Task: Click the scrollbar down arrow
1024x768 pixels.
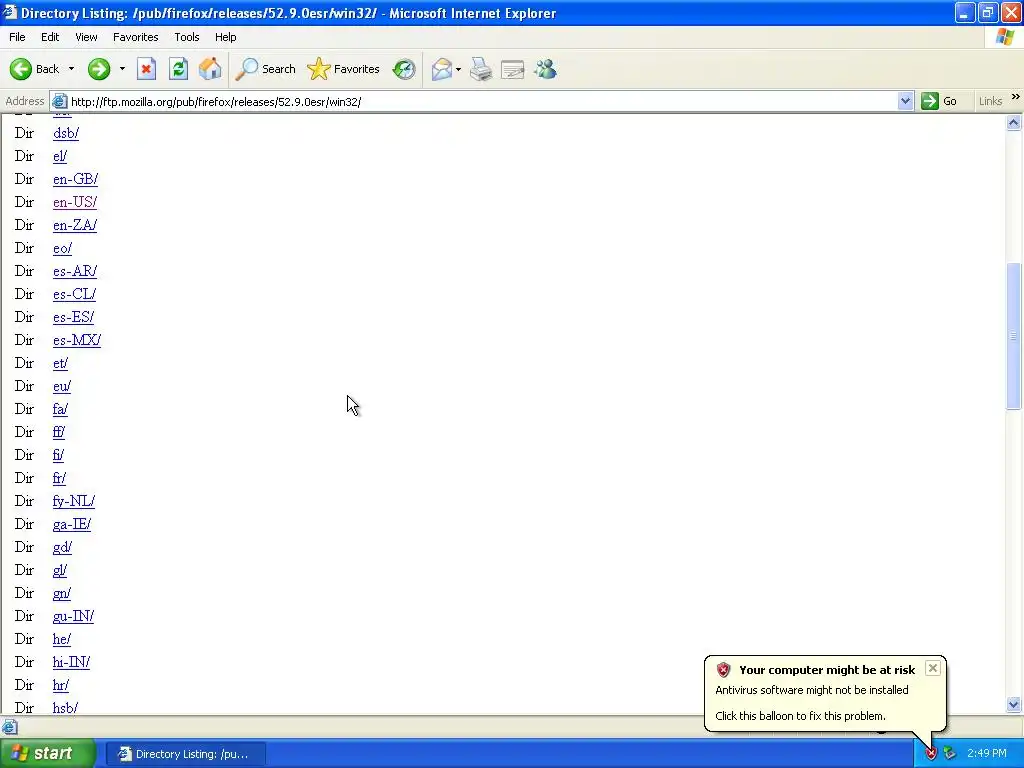Action: click(x=1014, y=704)
